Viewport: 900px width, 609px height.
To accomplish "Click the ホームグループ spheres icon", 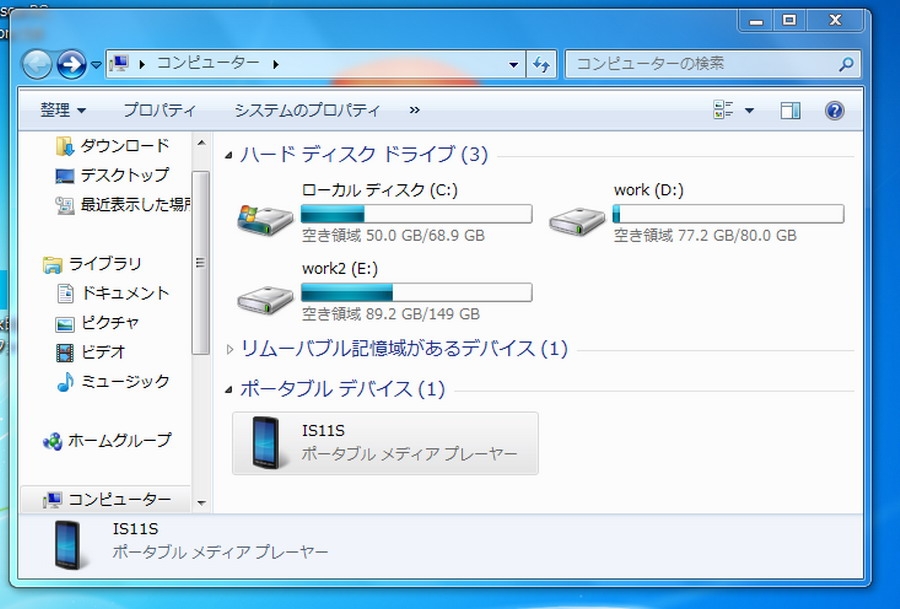I will pos(53,441).
